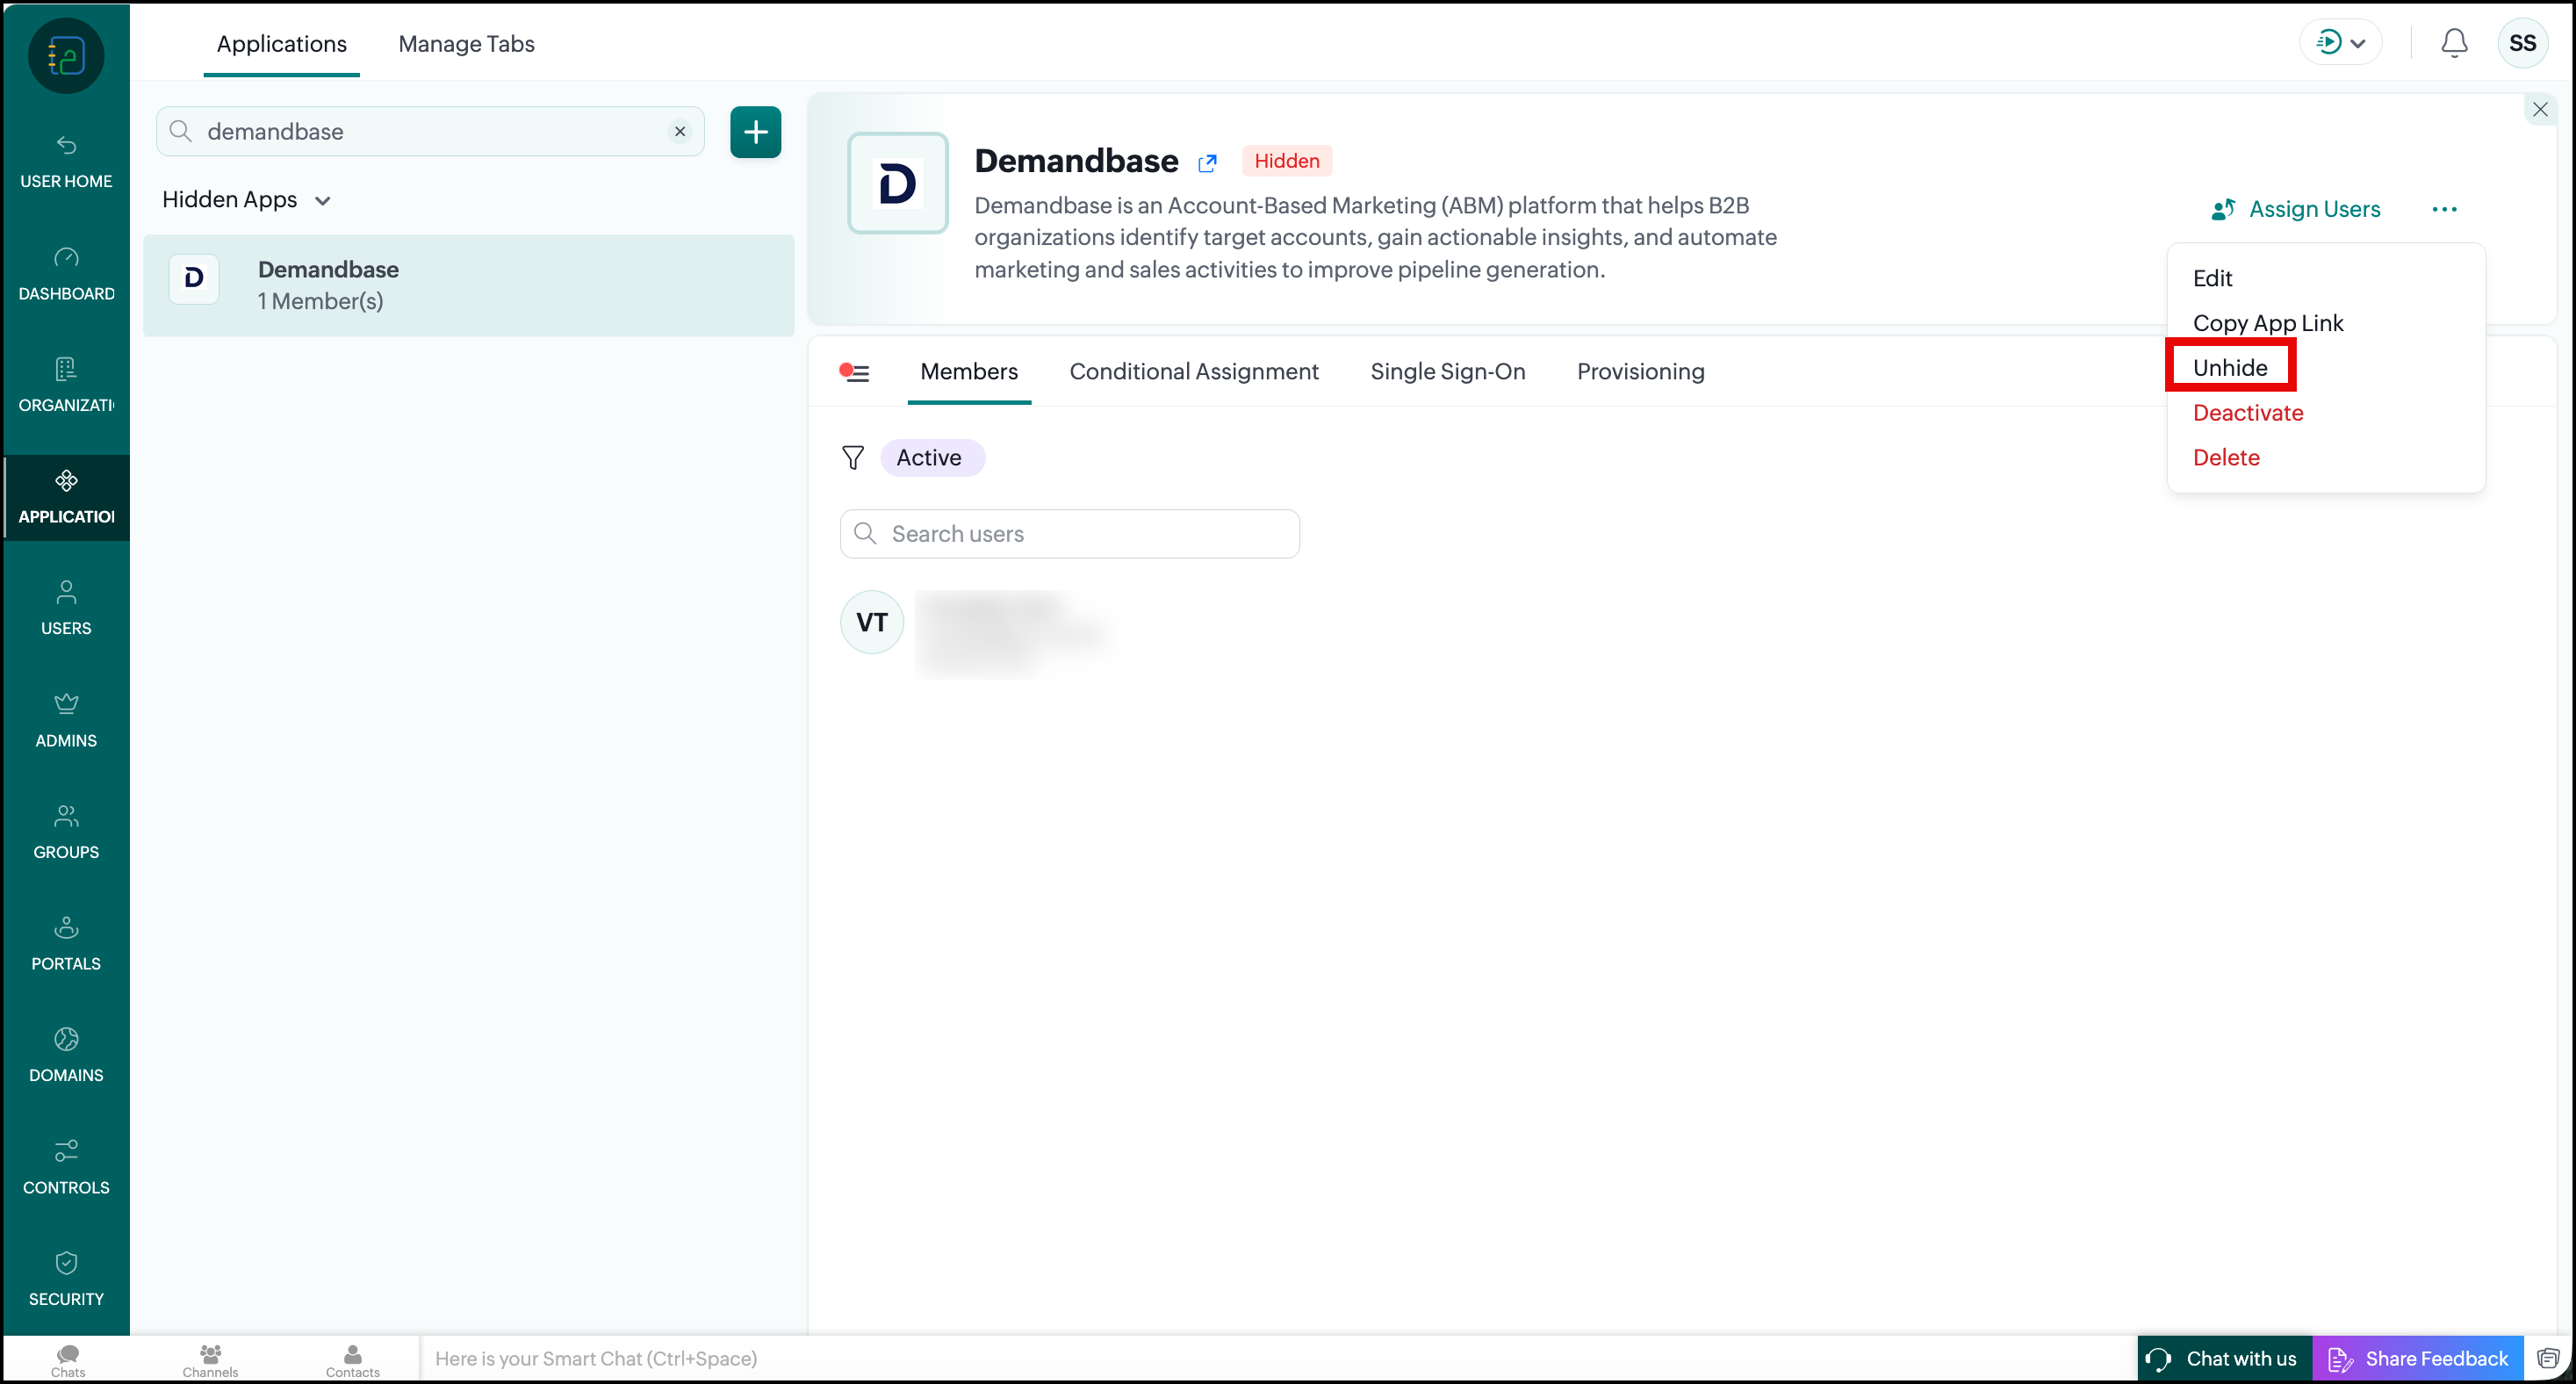Open the Admins section
This screenshot has height=1384, width=2576.
pyautogui.click(x=66, y=721)
